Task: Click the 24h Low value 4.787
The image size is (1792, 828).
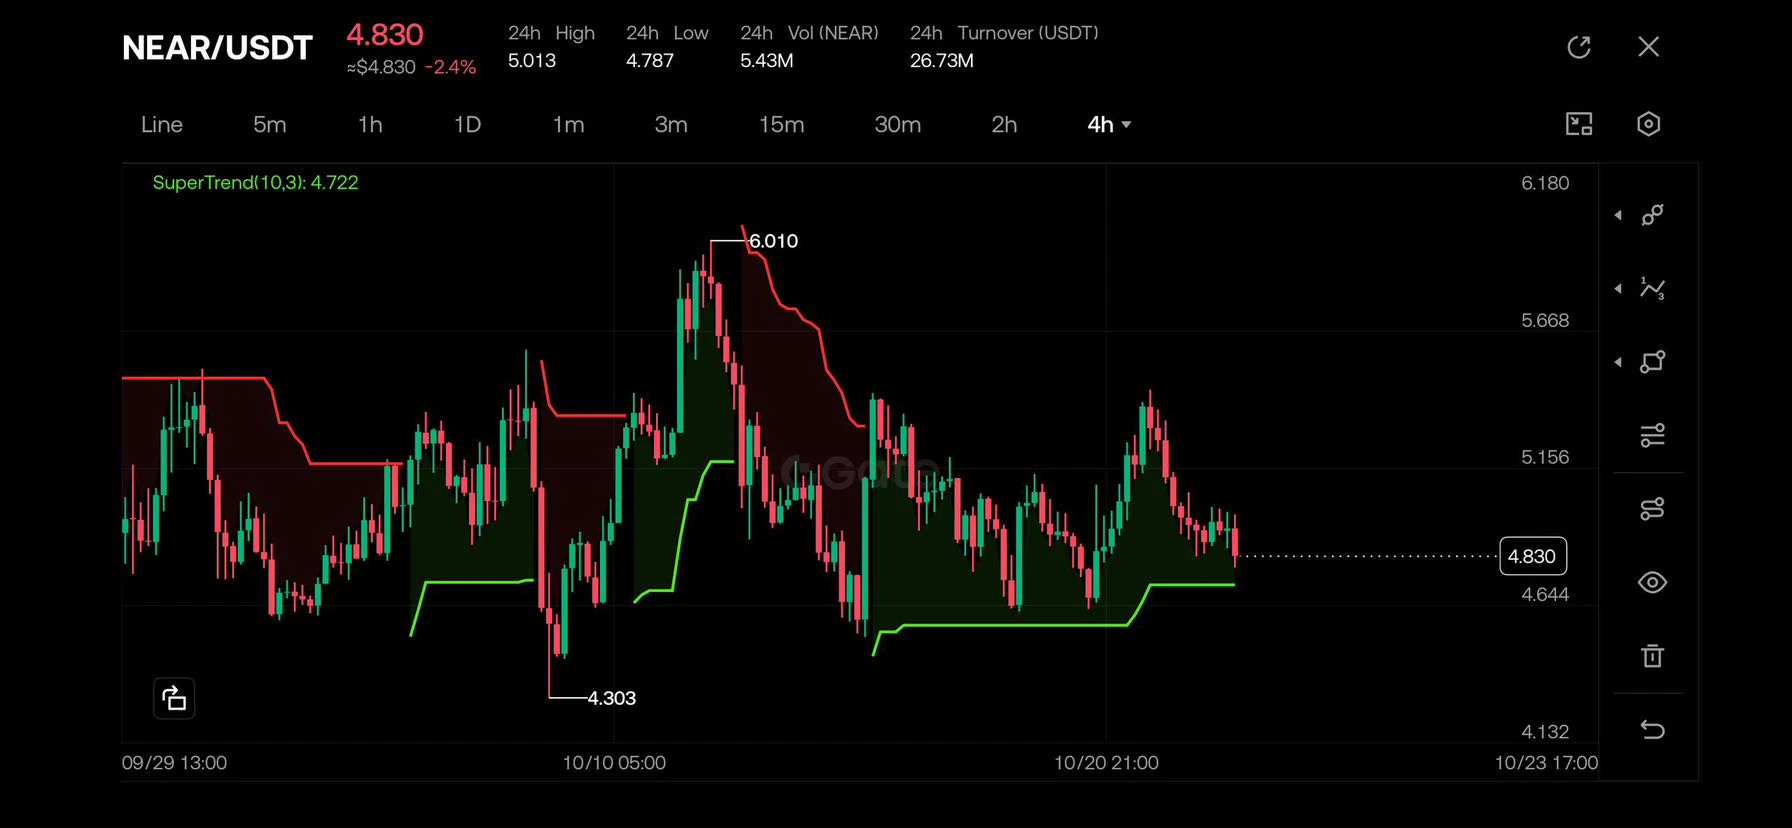Action: [x=650, y=60]
